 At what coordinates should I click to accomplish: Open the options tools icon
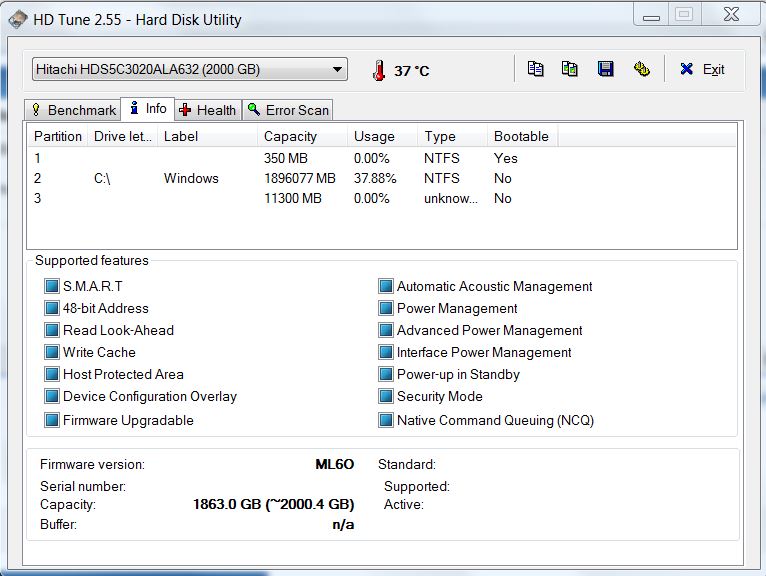click(641, 69)
